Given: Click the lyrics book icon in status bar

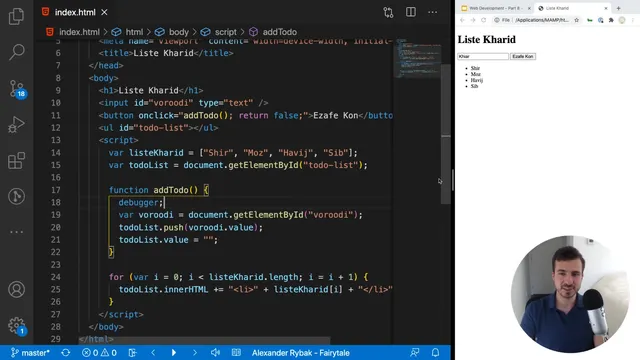Looking at the screenshot, I should tap(236, 353).
